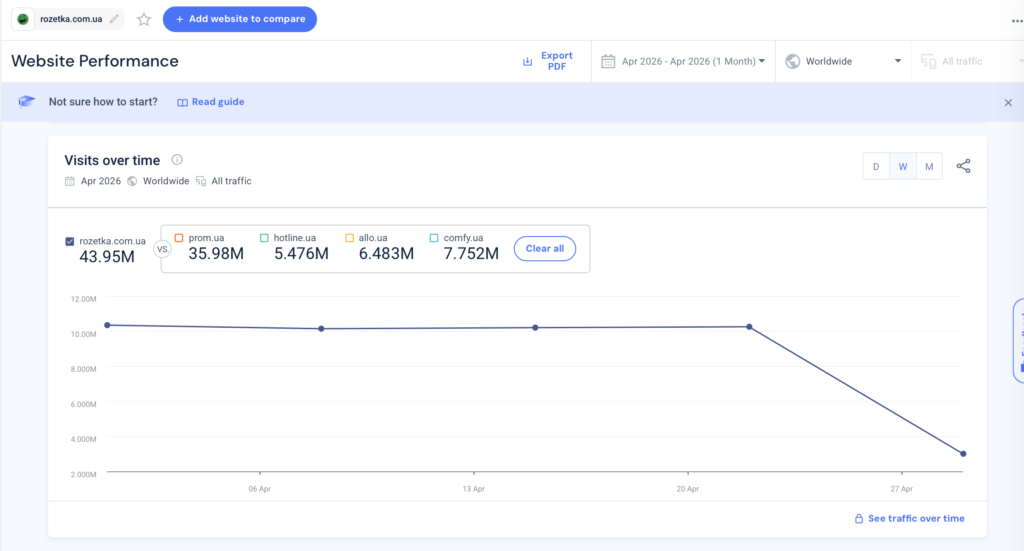Check the allo.ua competitor checkbox
The width and height of the screenshot is (1024, 551).
tap(349, 238)
